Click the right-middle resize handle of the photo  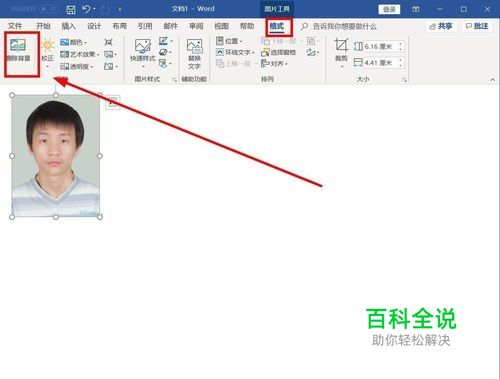(100, 156)
